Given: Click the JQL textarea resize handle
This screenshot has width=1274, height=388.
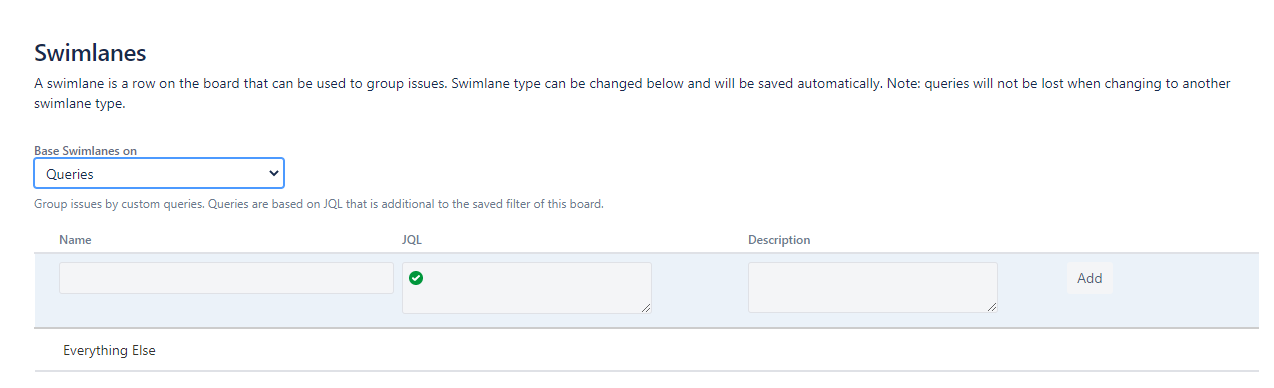Looking at the screenshot, I should click(646, 308).
